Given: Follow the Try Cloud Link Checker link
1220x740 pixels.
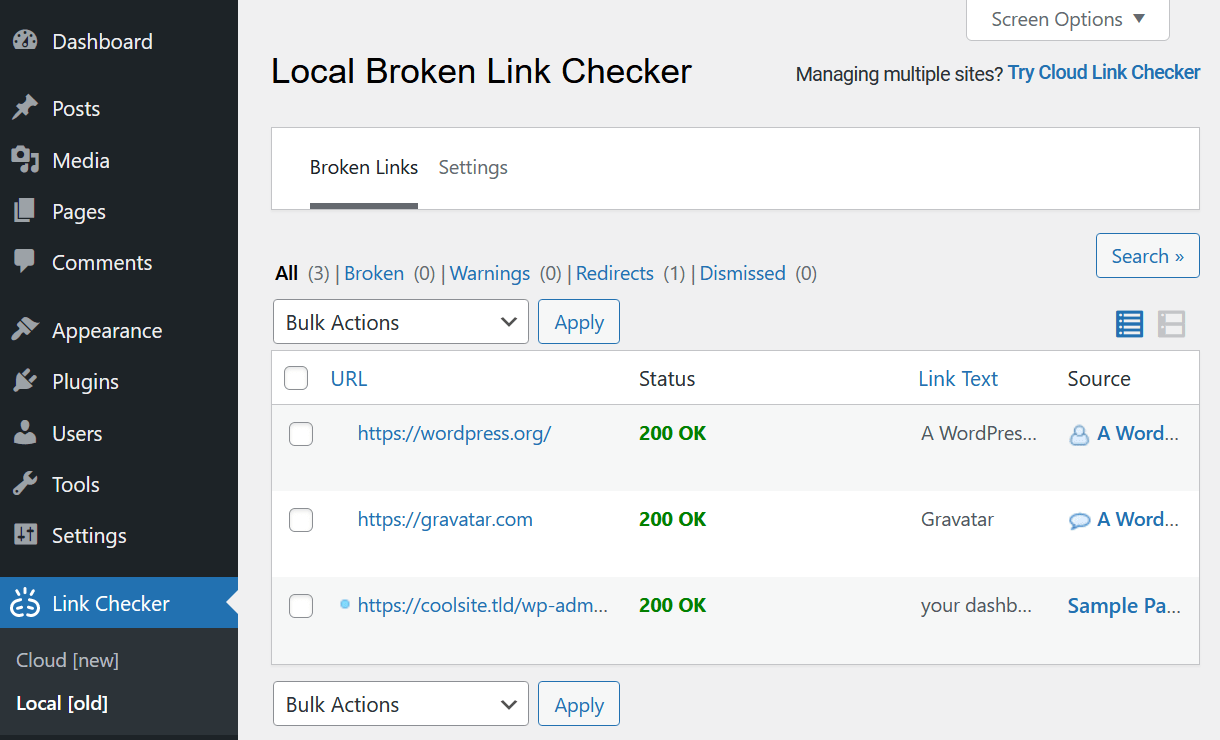Looking at the screenshot, I should point(1104,72).
